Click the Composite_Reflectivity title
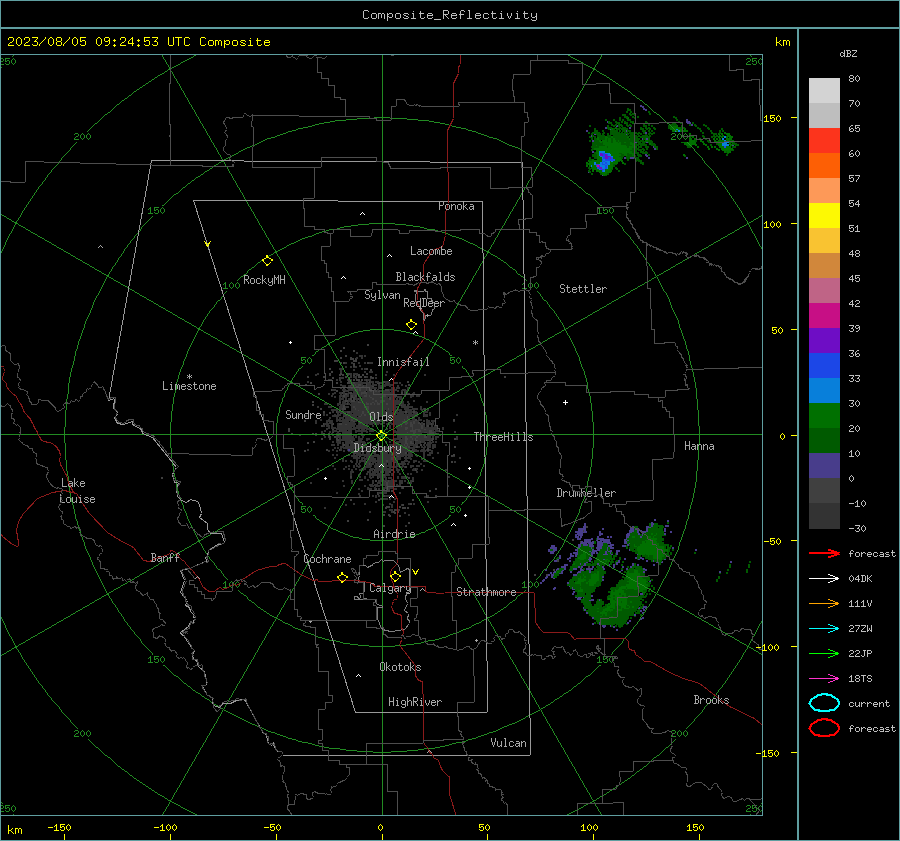Screen dimensions: 900x841 [x=450, y=15]
